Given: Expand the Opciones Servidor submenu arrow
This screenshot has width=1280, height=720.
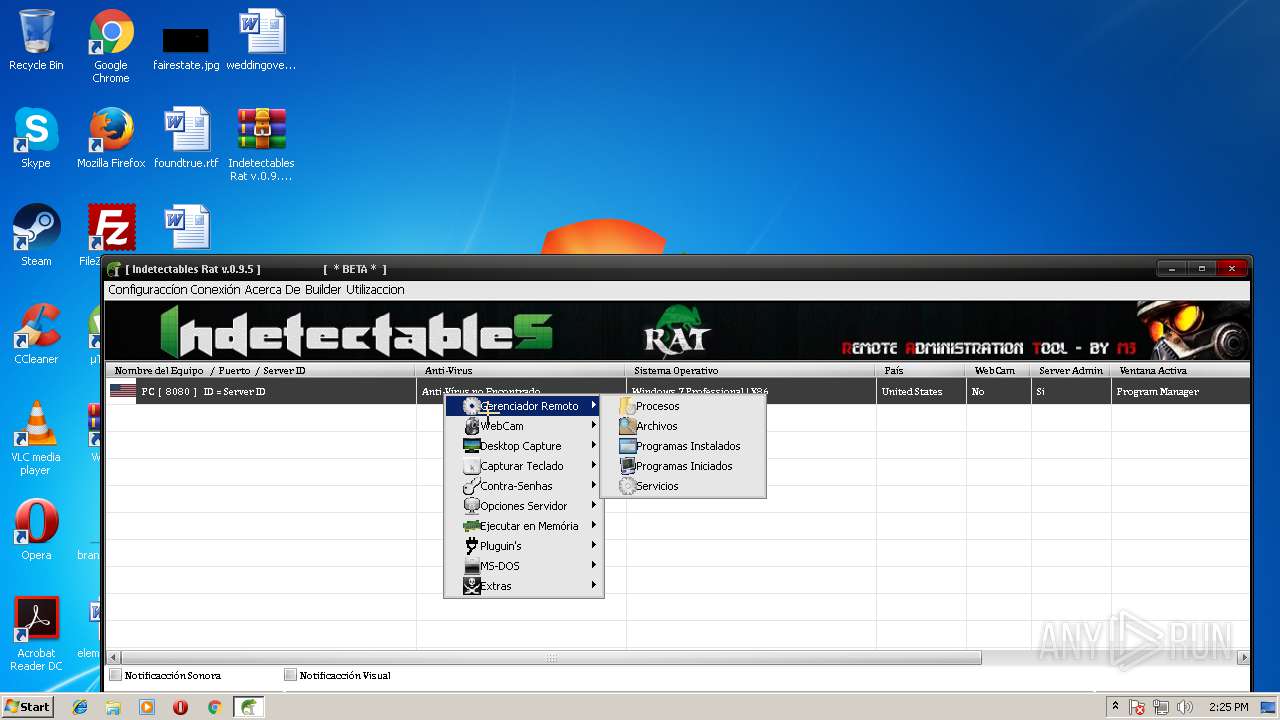Looking at the screenshot, I should point(594,506).
